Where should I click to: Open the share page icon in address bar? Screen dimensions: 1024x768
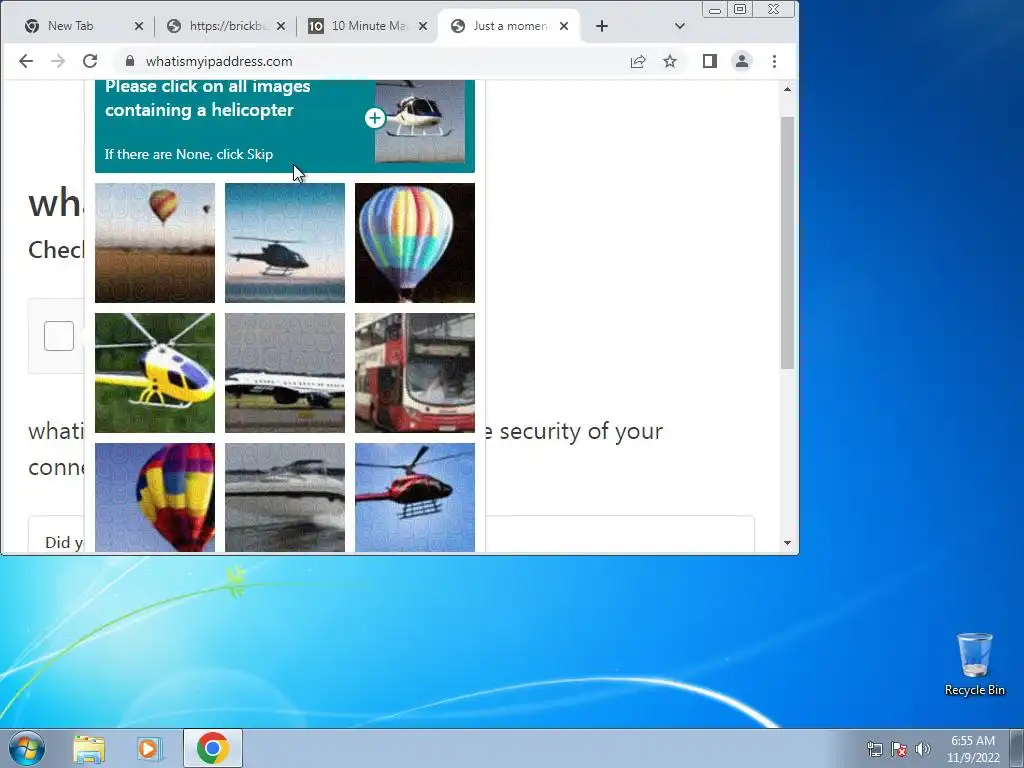click(638, 61)
